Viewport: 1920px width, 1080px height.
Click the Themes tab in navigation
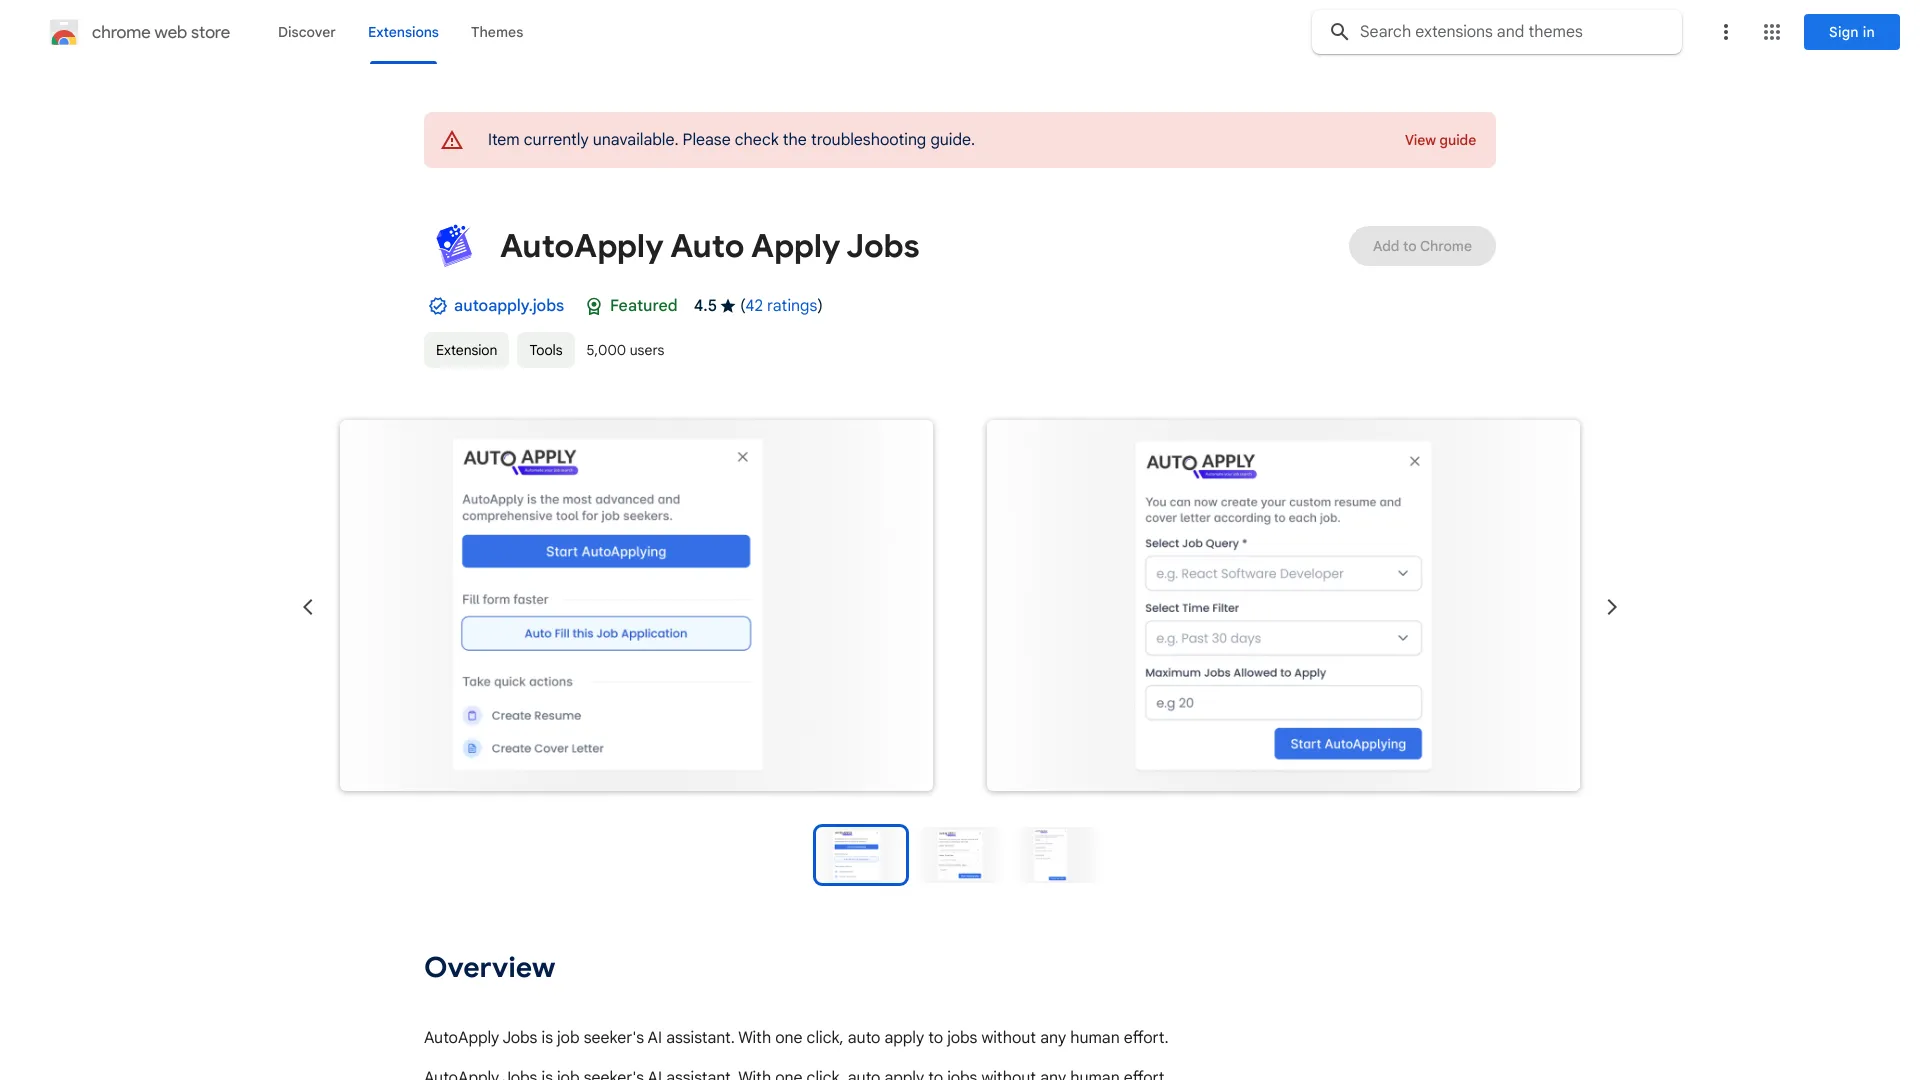[x=496, y=30]
